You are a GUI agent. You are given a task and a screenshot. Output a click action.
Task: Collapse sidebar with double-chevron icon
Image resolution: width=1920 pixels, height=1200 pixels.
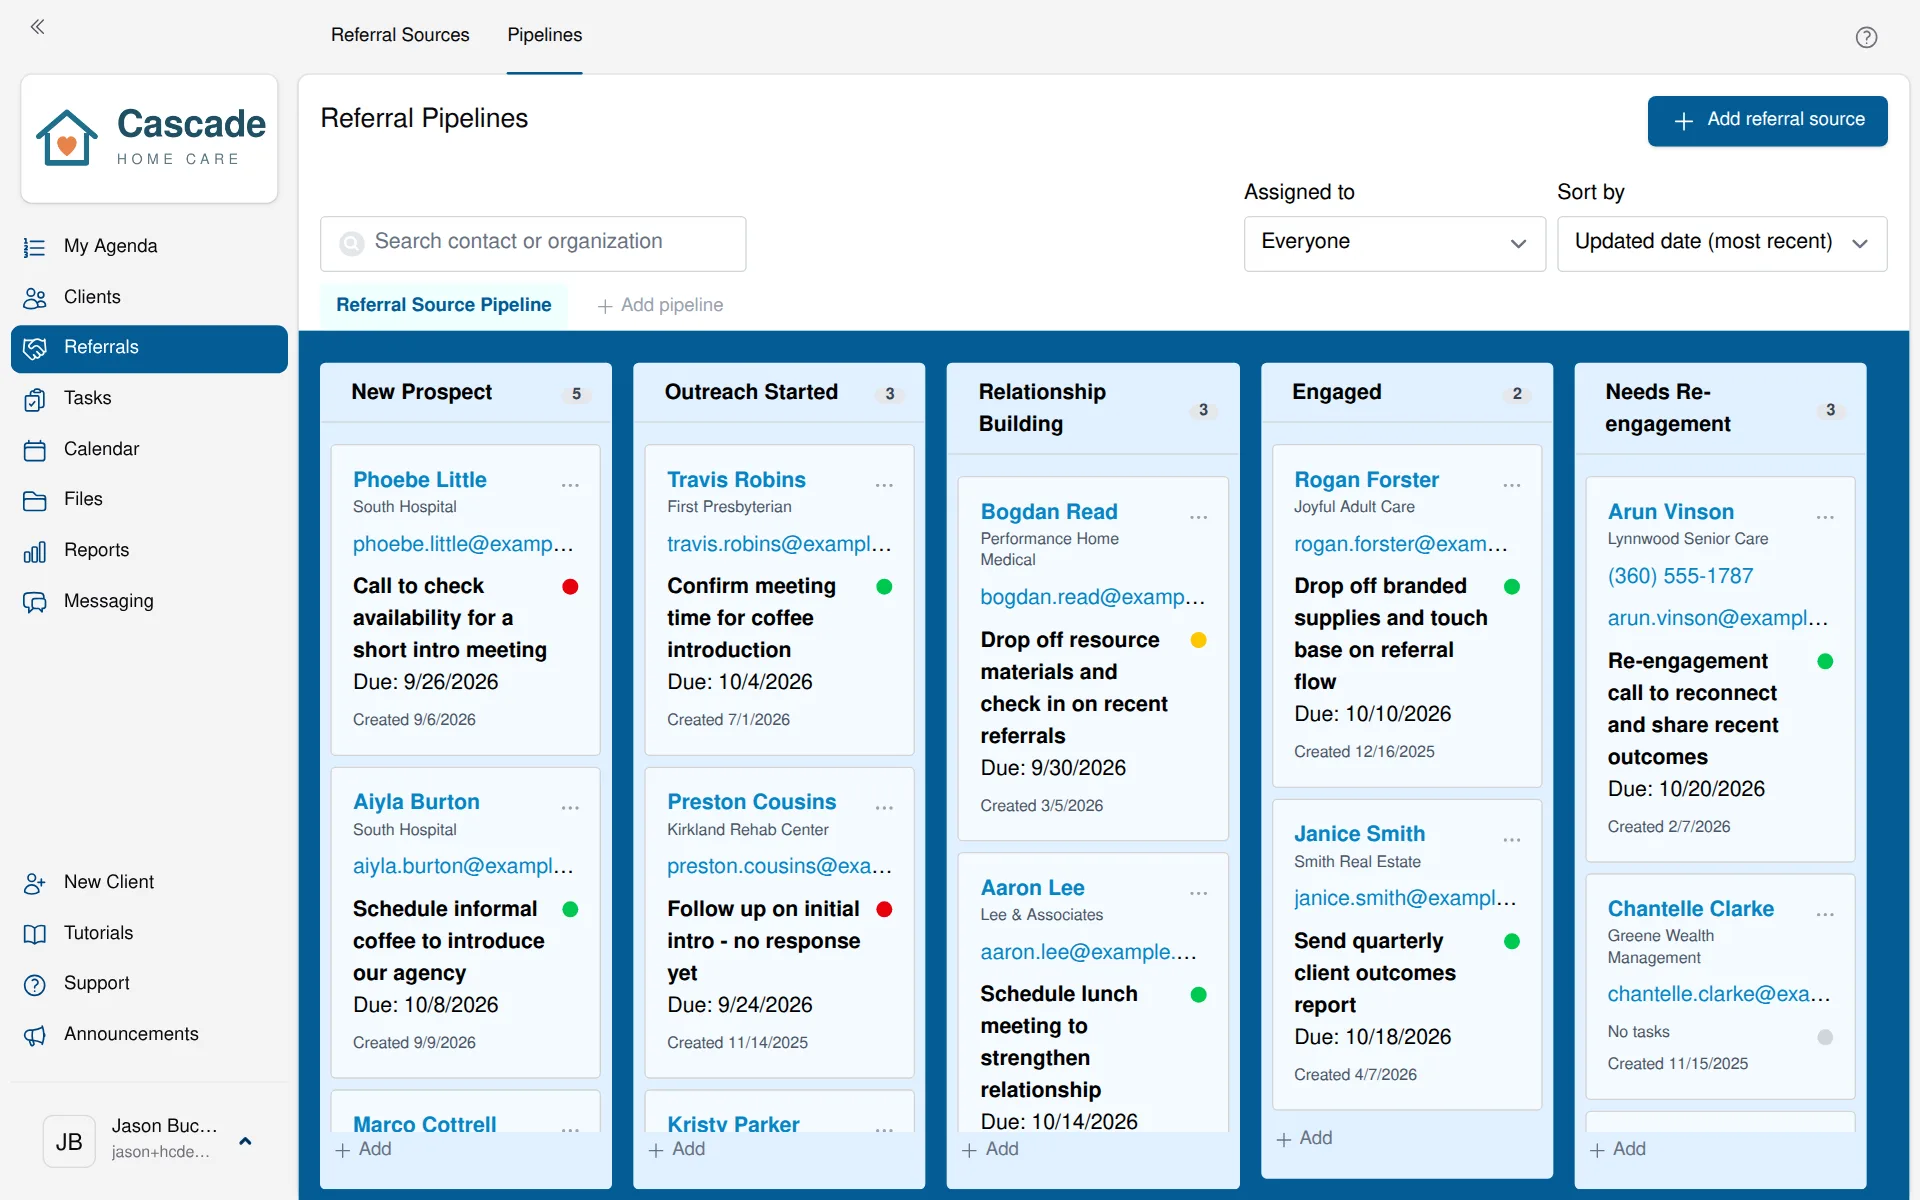click(x=38, y=27)
